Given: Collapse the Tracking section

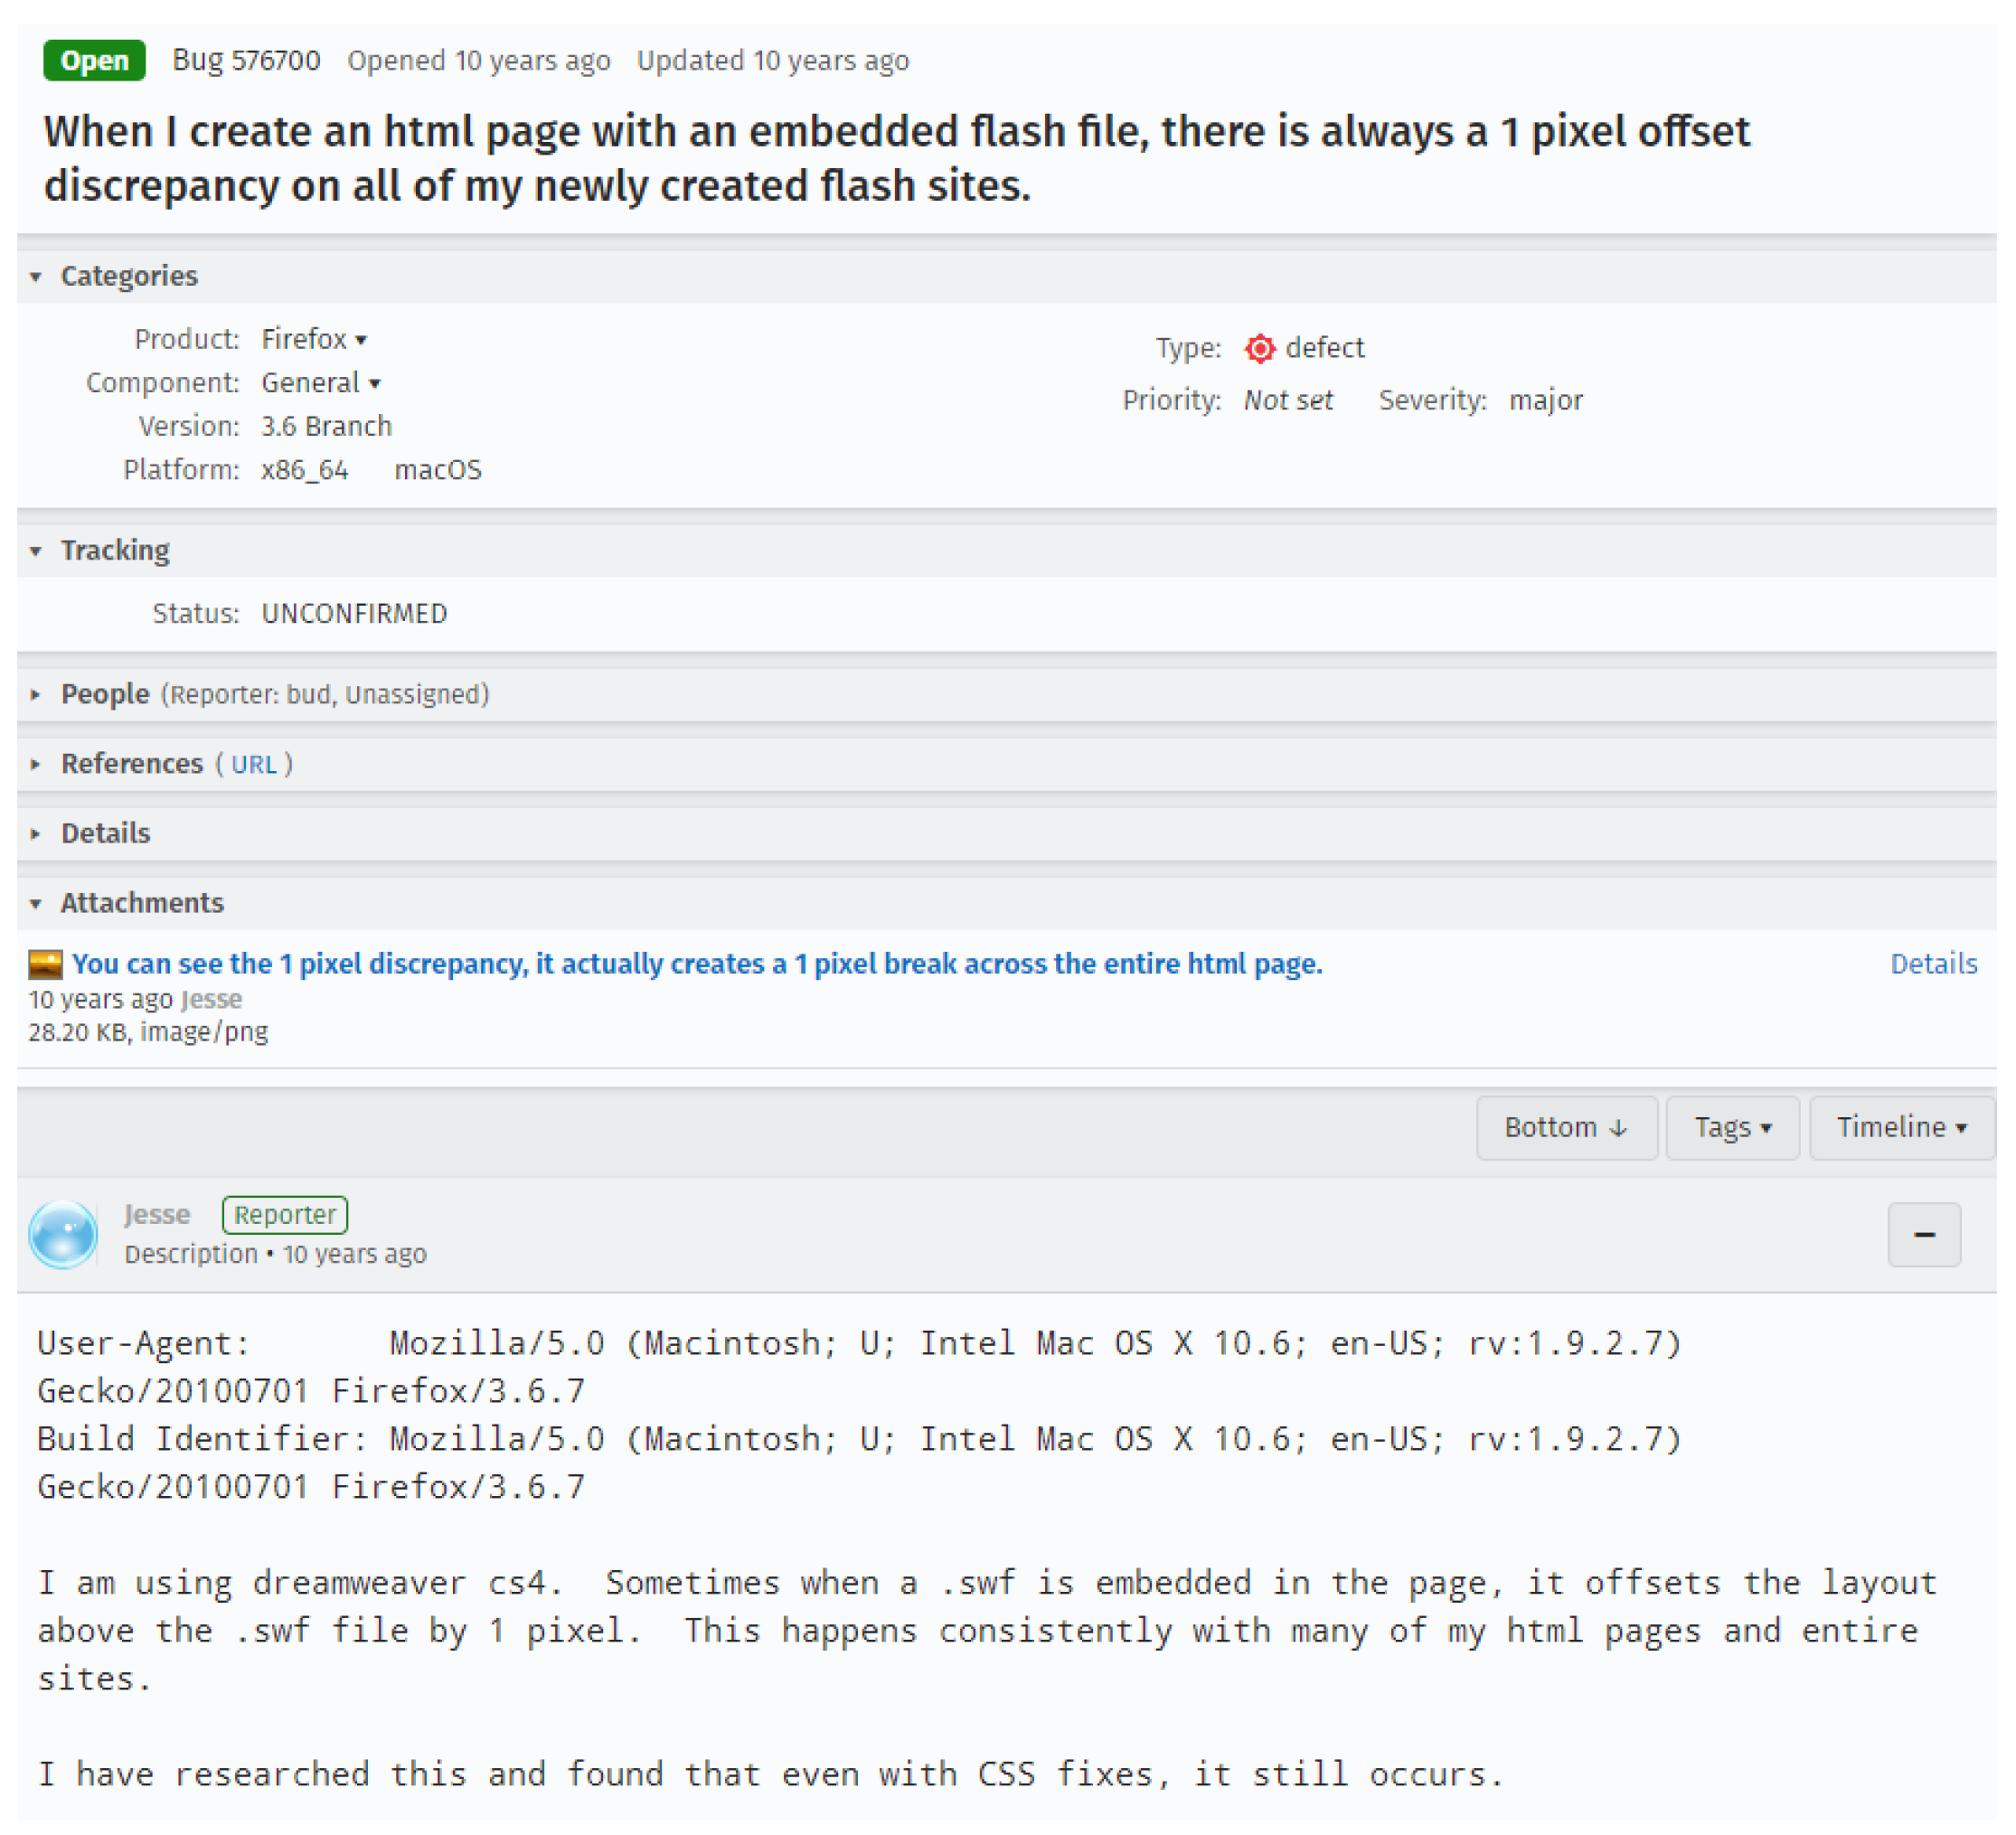Looking at the screenshot, I should click(114, 550).
